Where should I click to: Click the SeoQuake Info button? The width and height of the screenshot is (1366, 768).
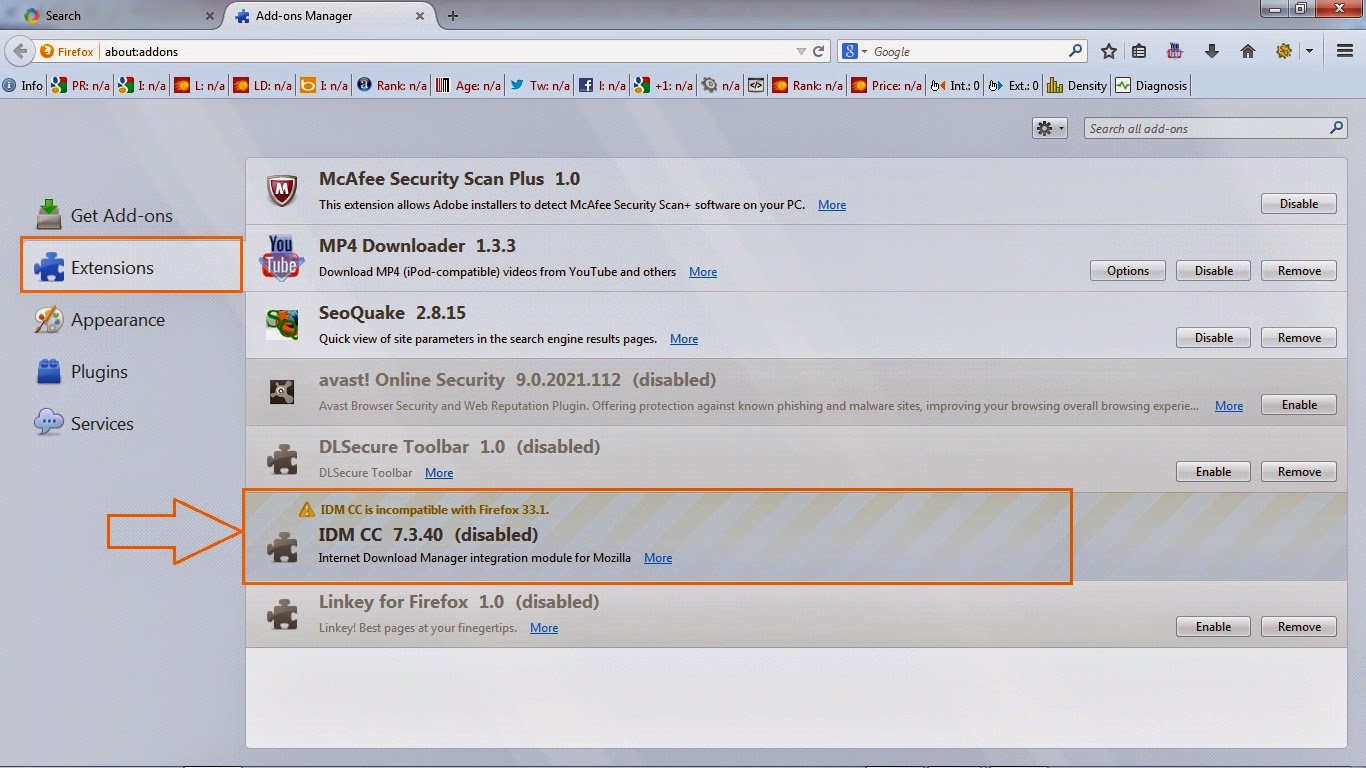pyautogui.click(x=24, y=86)
